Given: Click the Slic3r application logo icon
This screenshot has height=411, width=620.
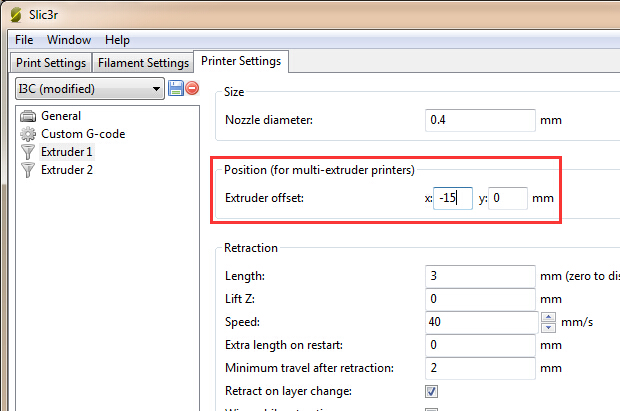Looking at the screenshot, I should click(16, 15).
